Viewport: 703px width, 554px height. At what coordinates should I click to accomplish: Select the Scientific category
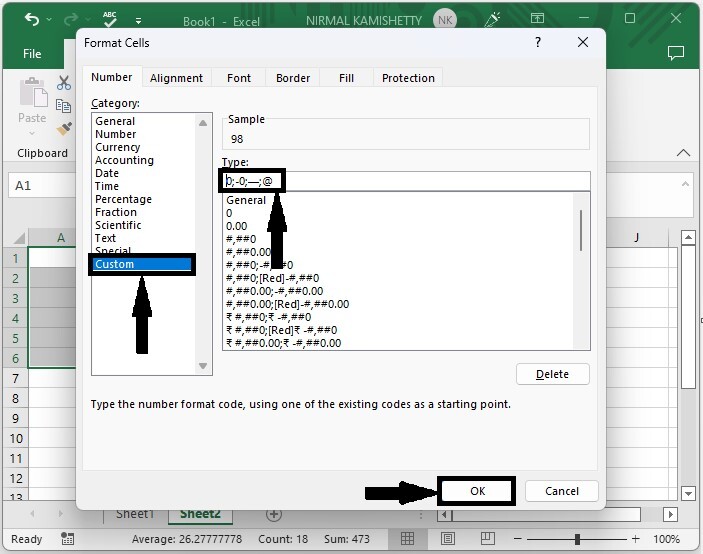pyautogui.click(x=118, y=225)
